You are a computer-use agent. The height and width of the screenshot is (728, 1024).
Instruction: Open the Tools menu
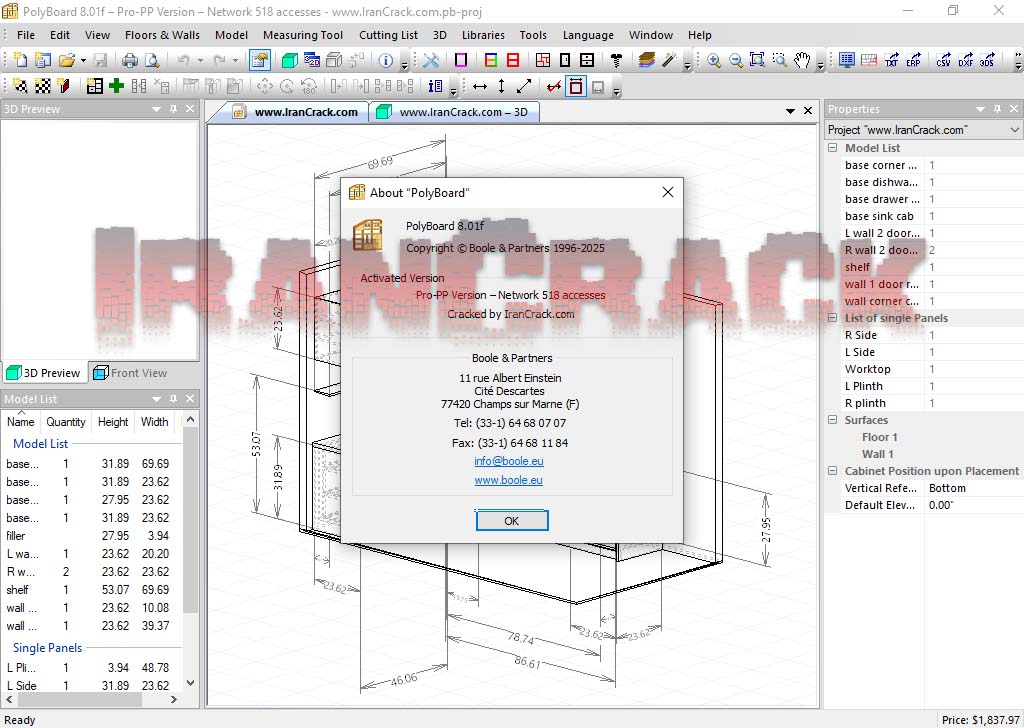(533, 34)
